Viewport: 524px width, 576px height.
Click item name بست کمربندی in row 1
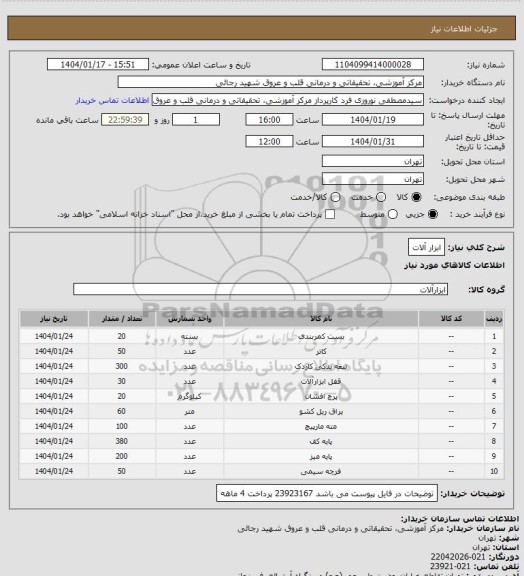coord(321,336)
